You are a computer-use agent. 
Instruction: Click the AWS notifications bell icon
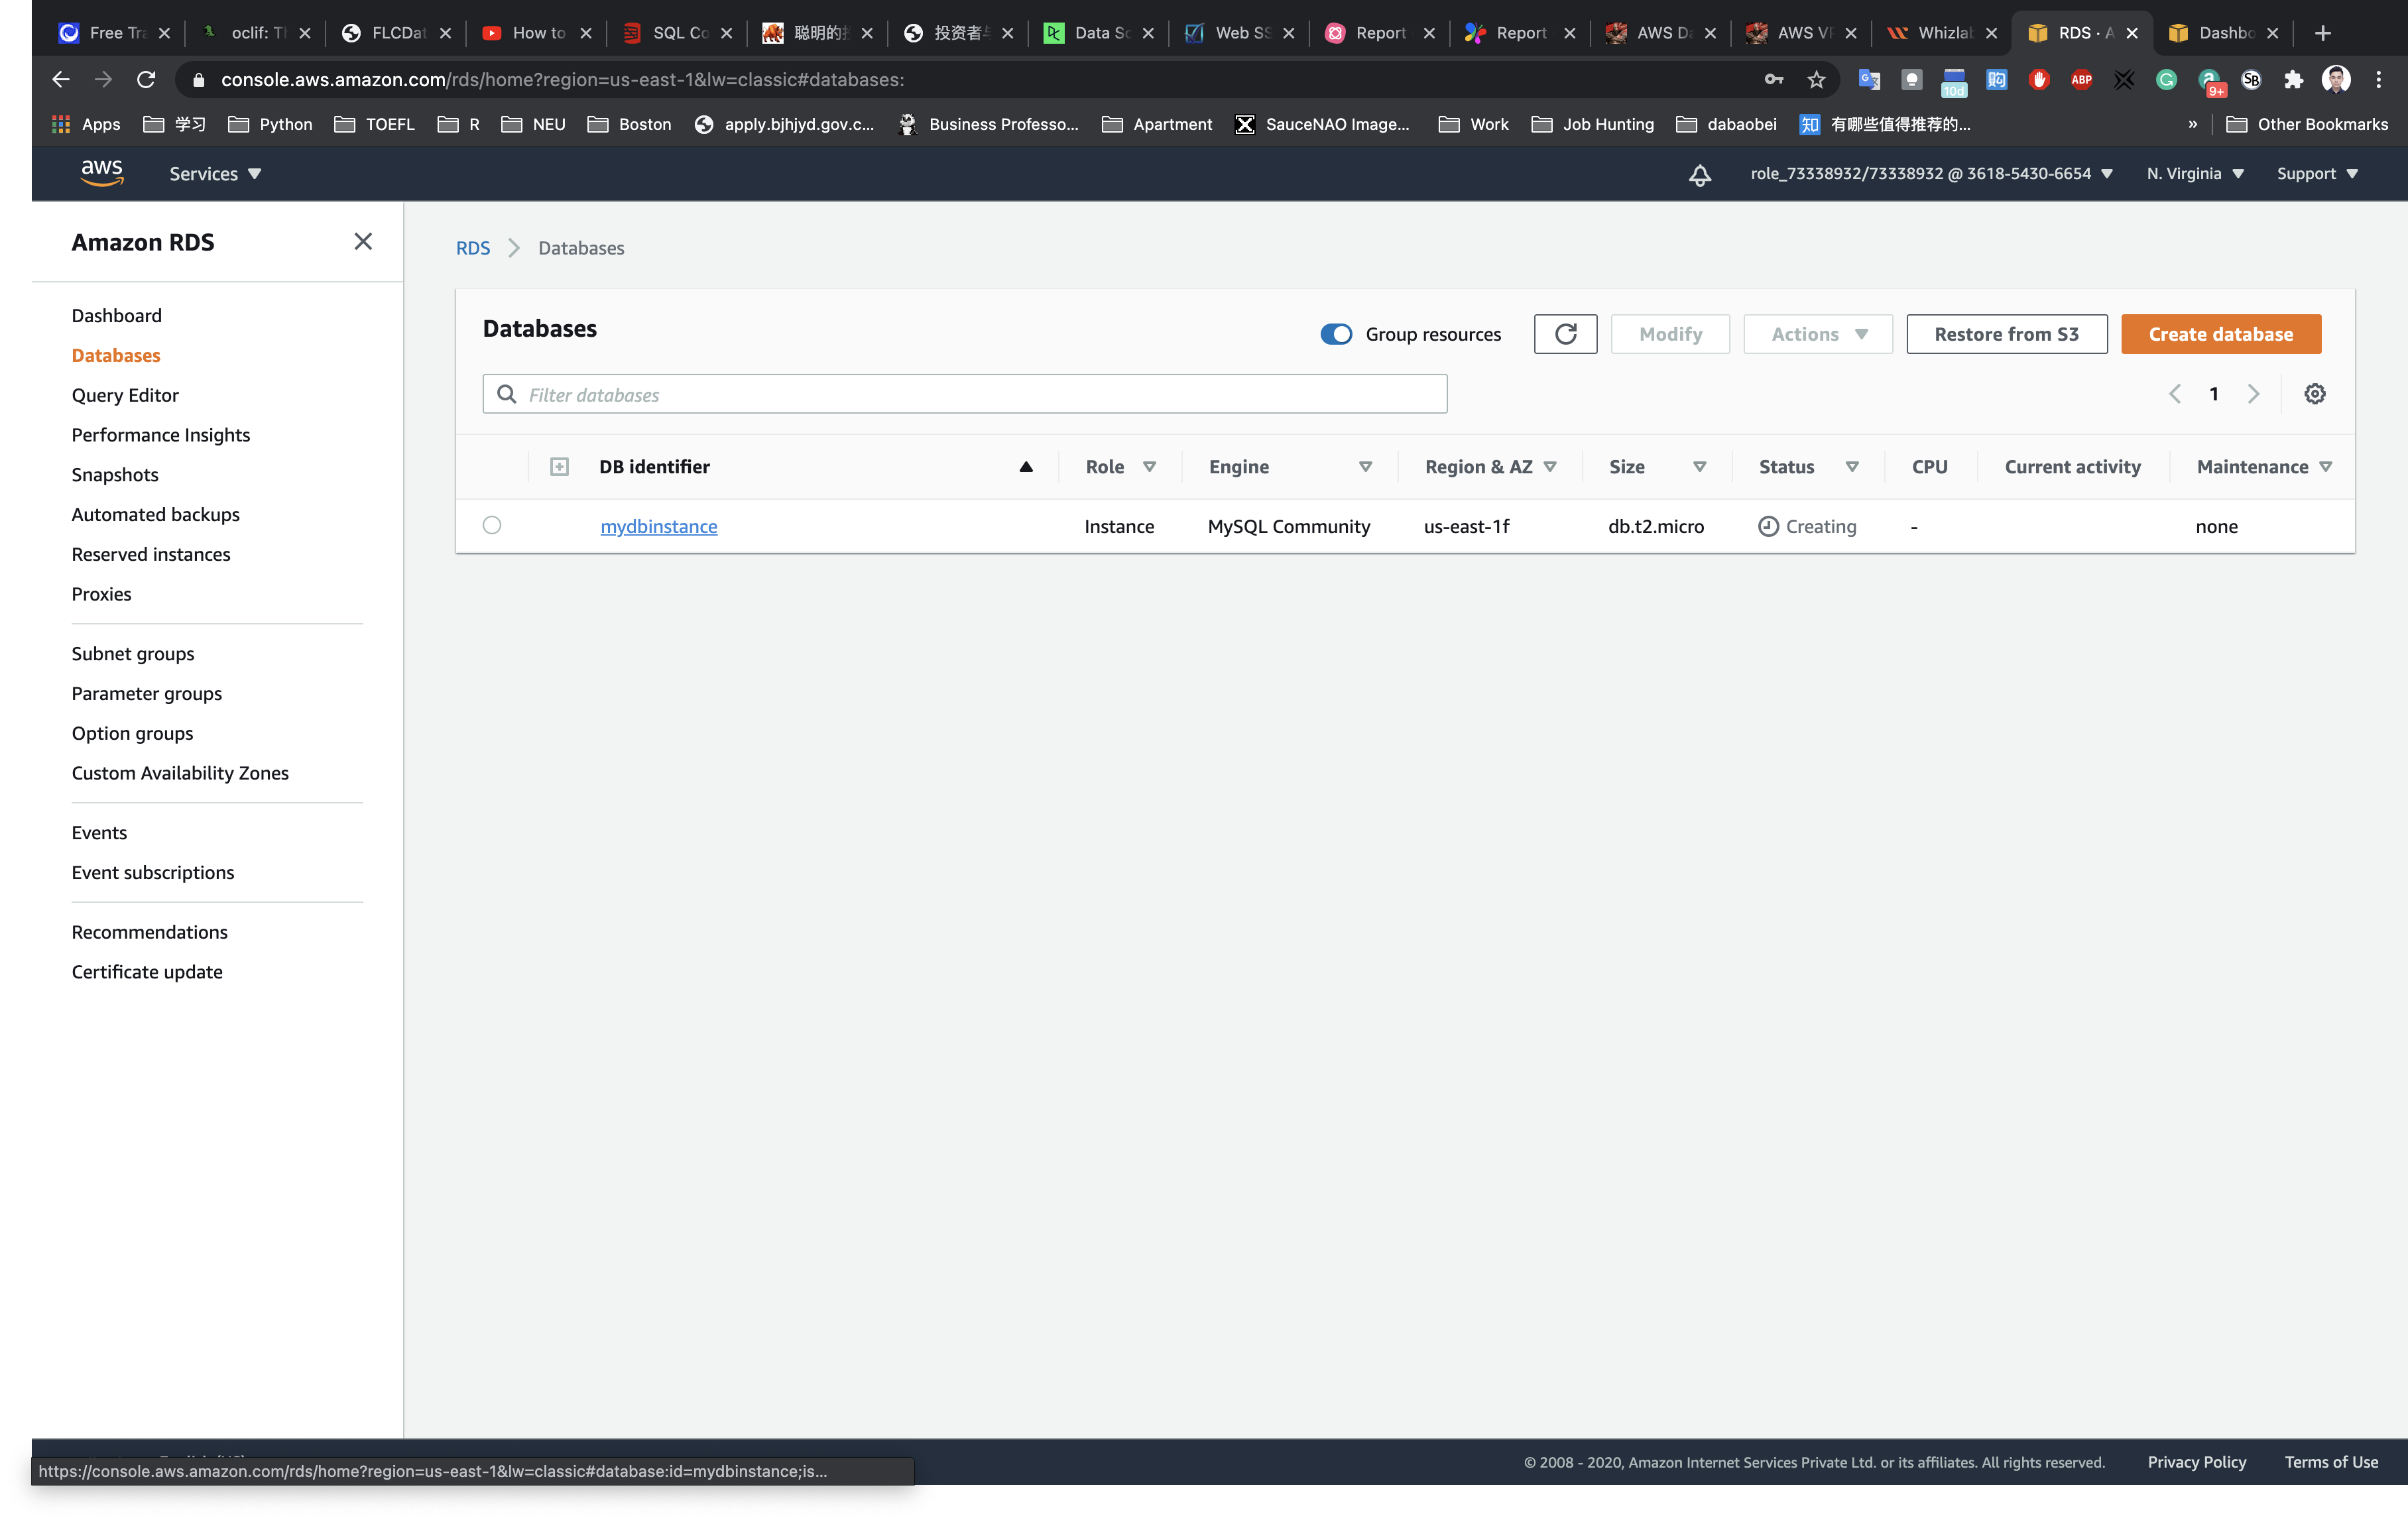pyautogui.click(x=1699, y=175)
